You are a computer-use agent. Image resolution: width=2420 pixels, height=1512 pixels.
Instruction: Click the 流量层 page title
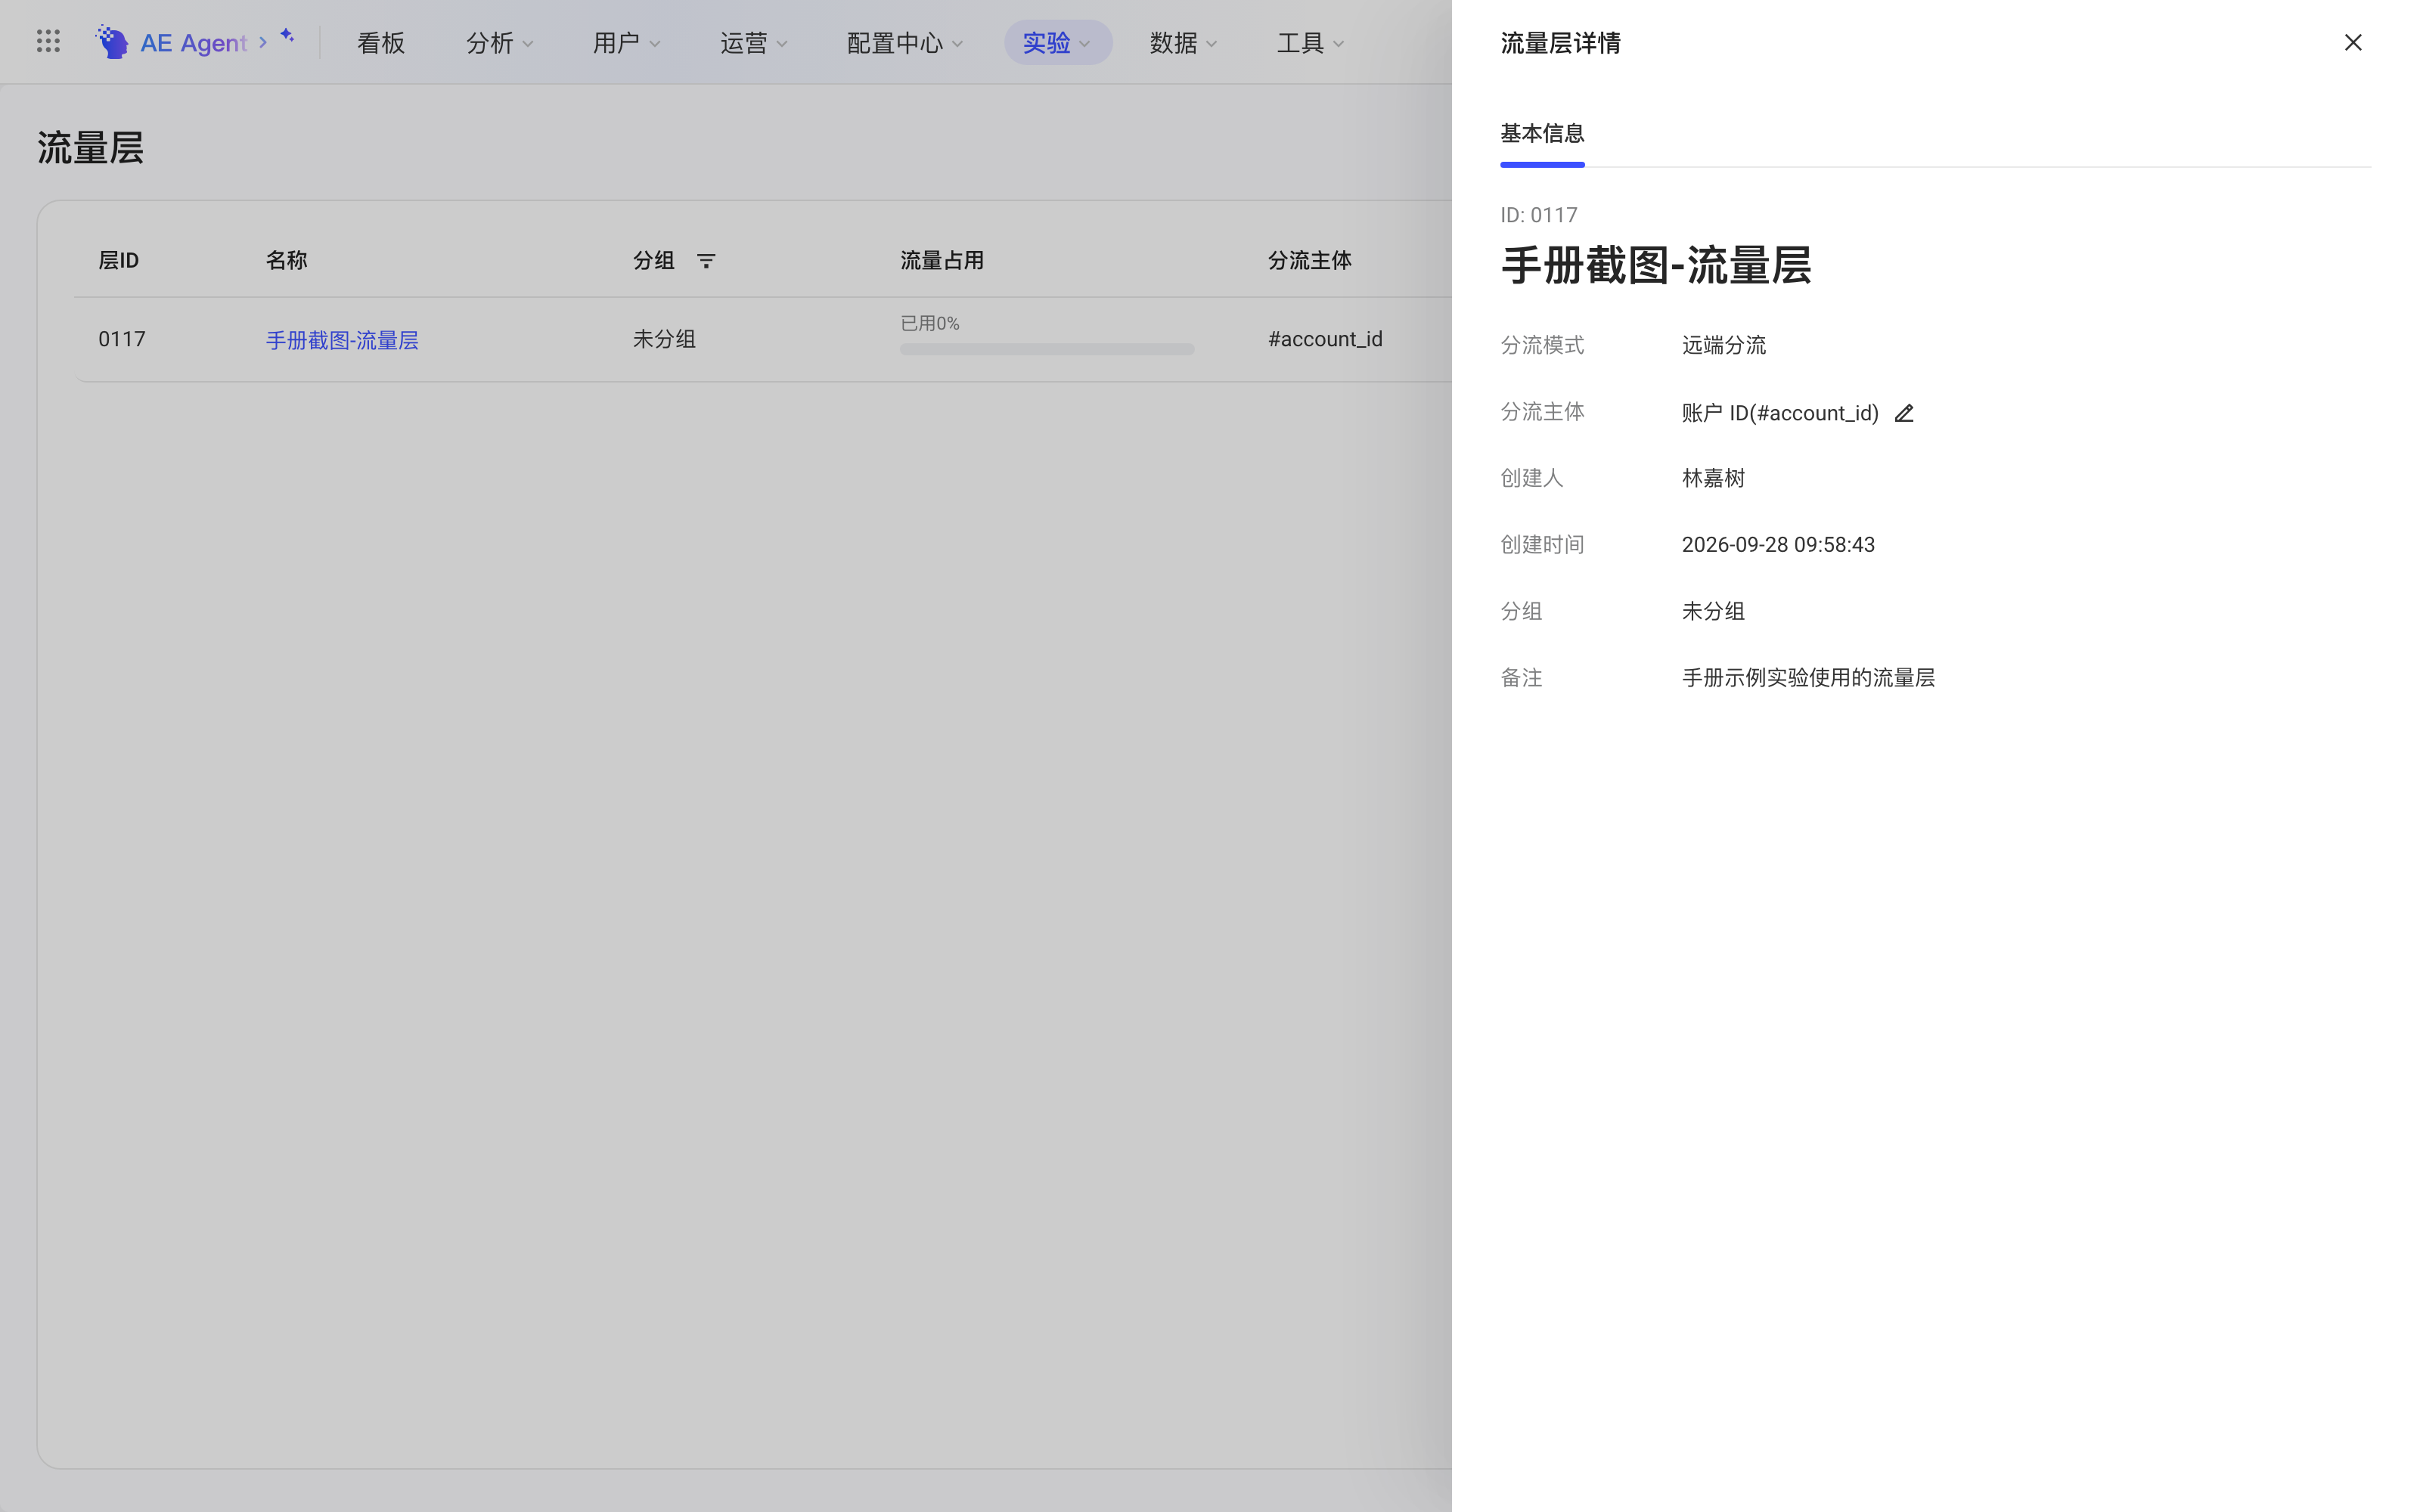(91, 148)
